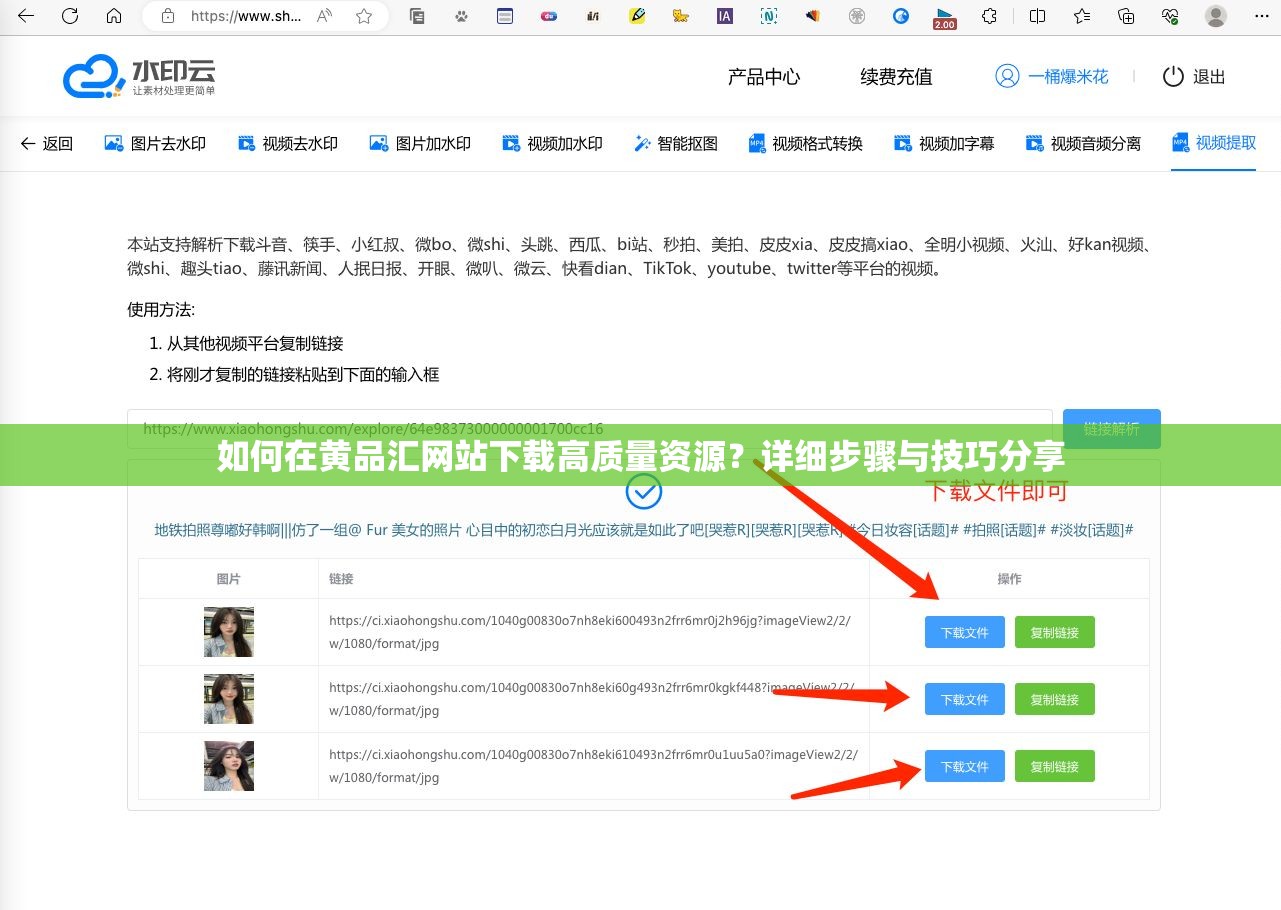
Task: Click the link text ending 0j2h96jg
Action: [x=590, y=632]
